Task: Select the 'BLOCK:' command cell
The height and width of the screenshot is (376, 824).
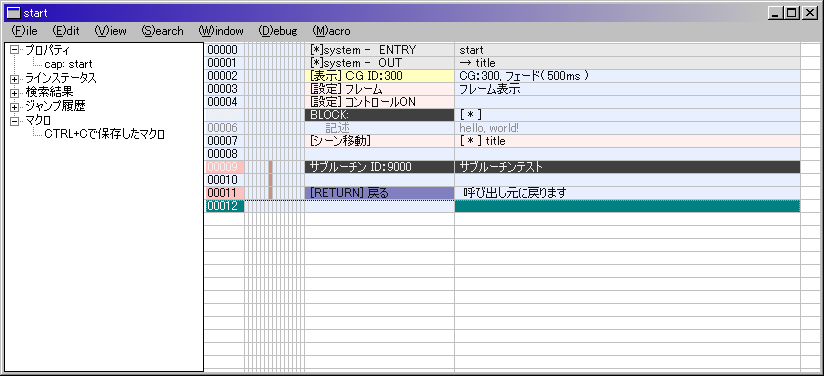Action: (x=379, y=115)
